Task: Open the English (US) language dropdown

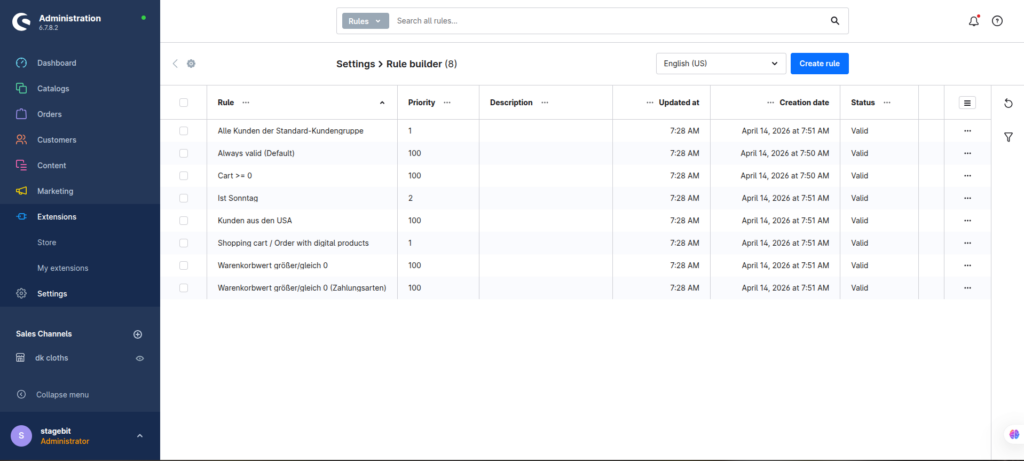Action: tap(721, 63)
